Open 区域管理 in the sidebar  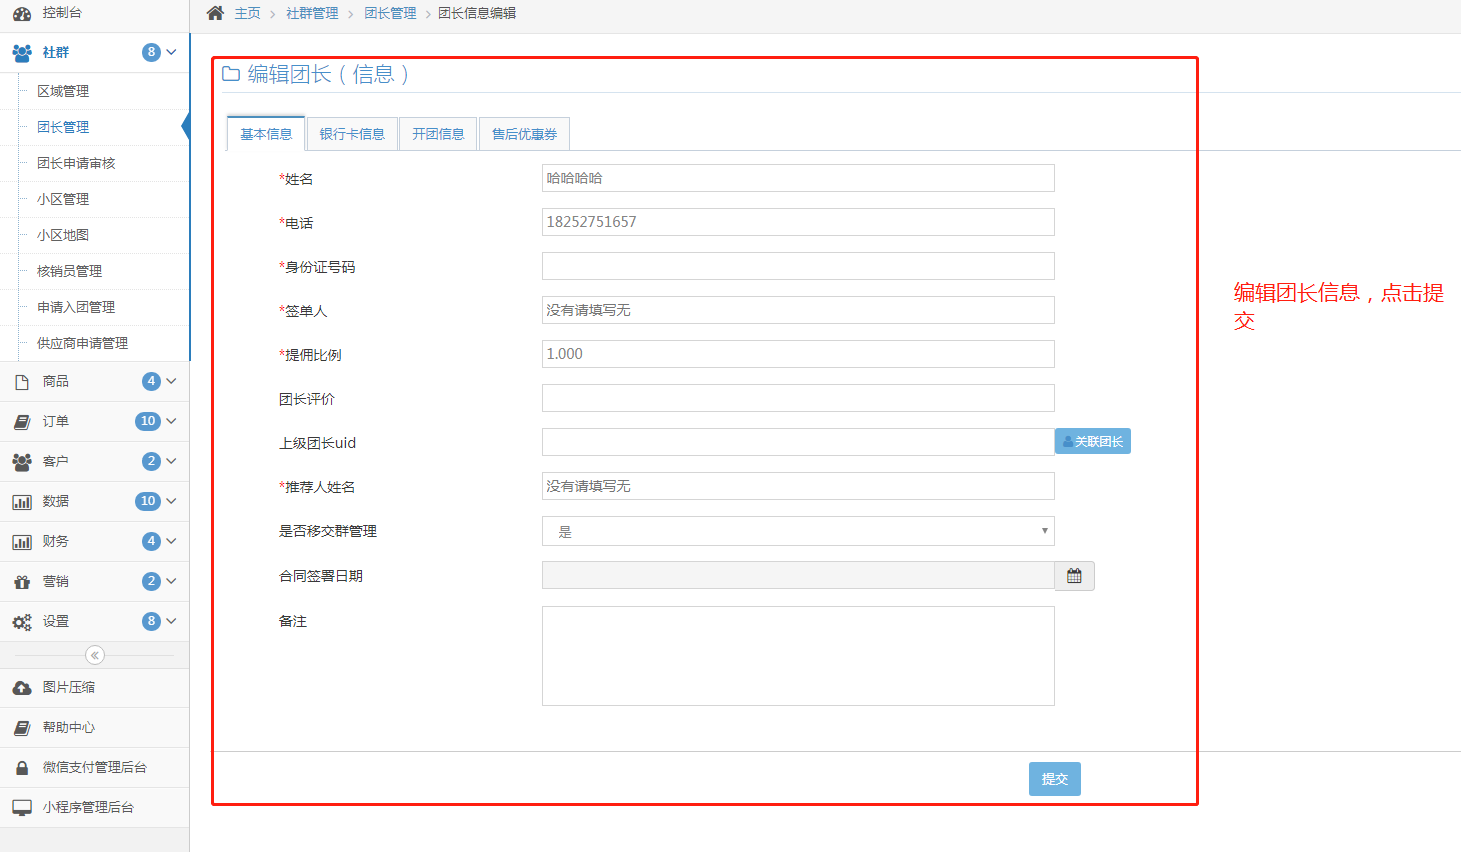pos(63,91)
